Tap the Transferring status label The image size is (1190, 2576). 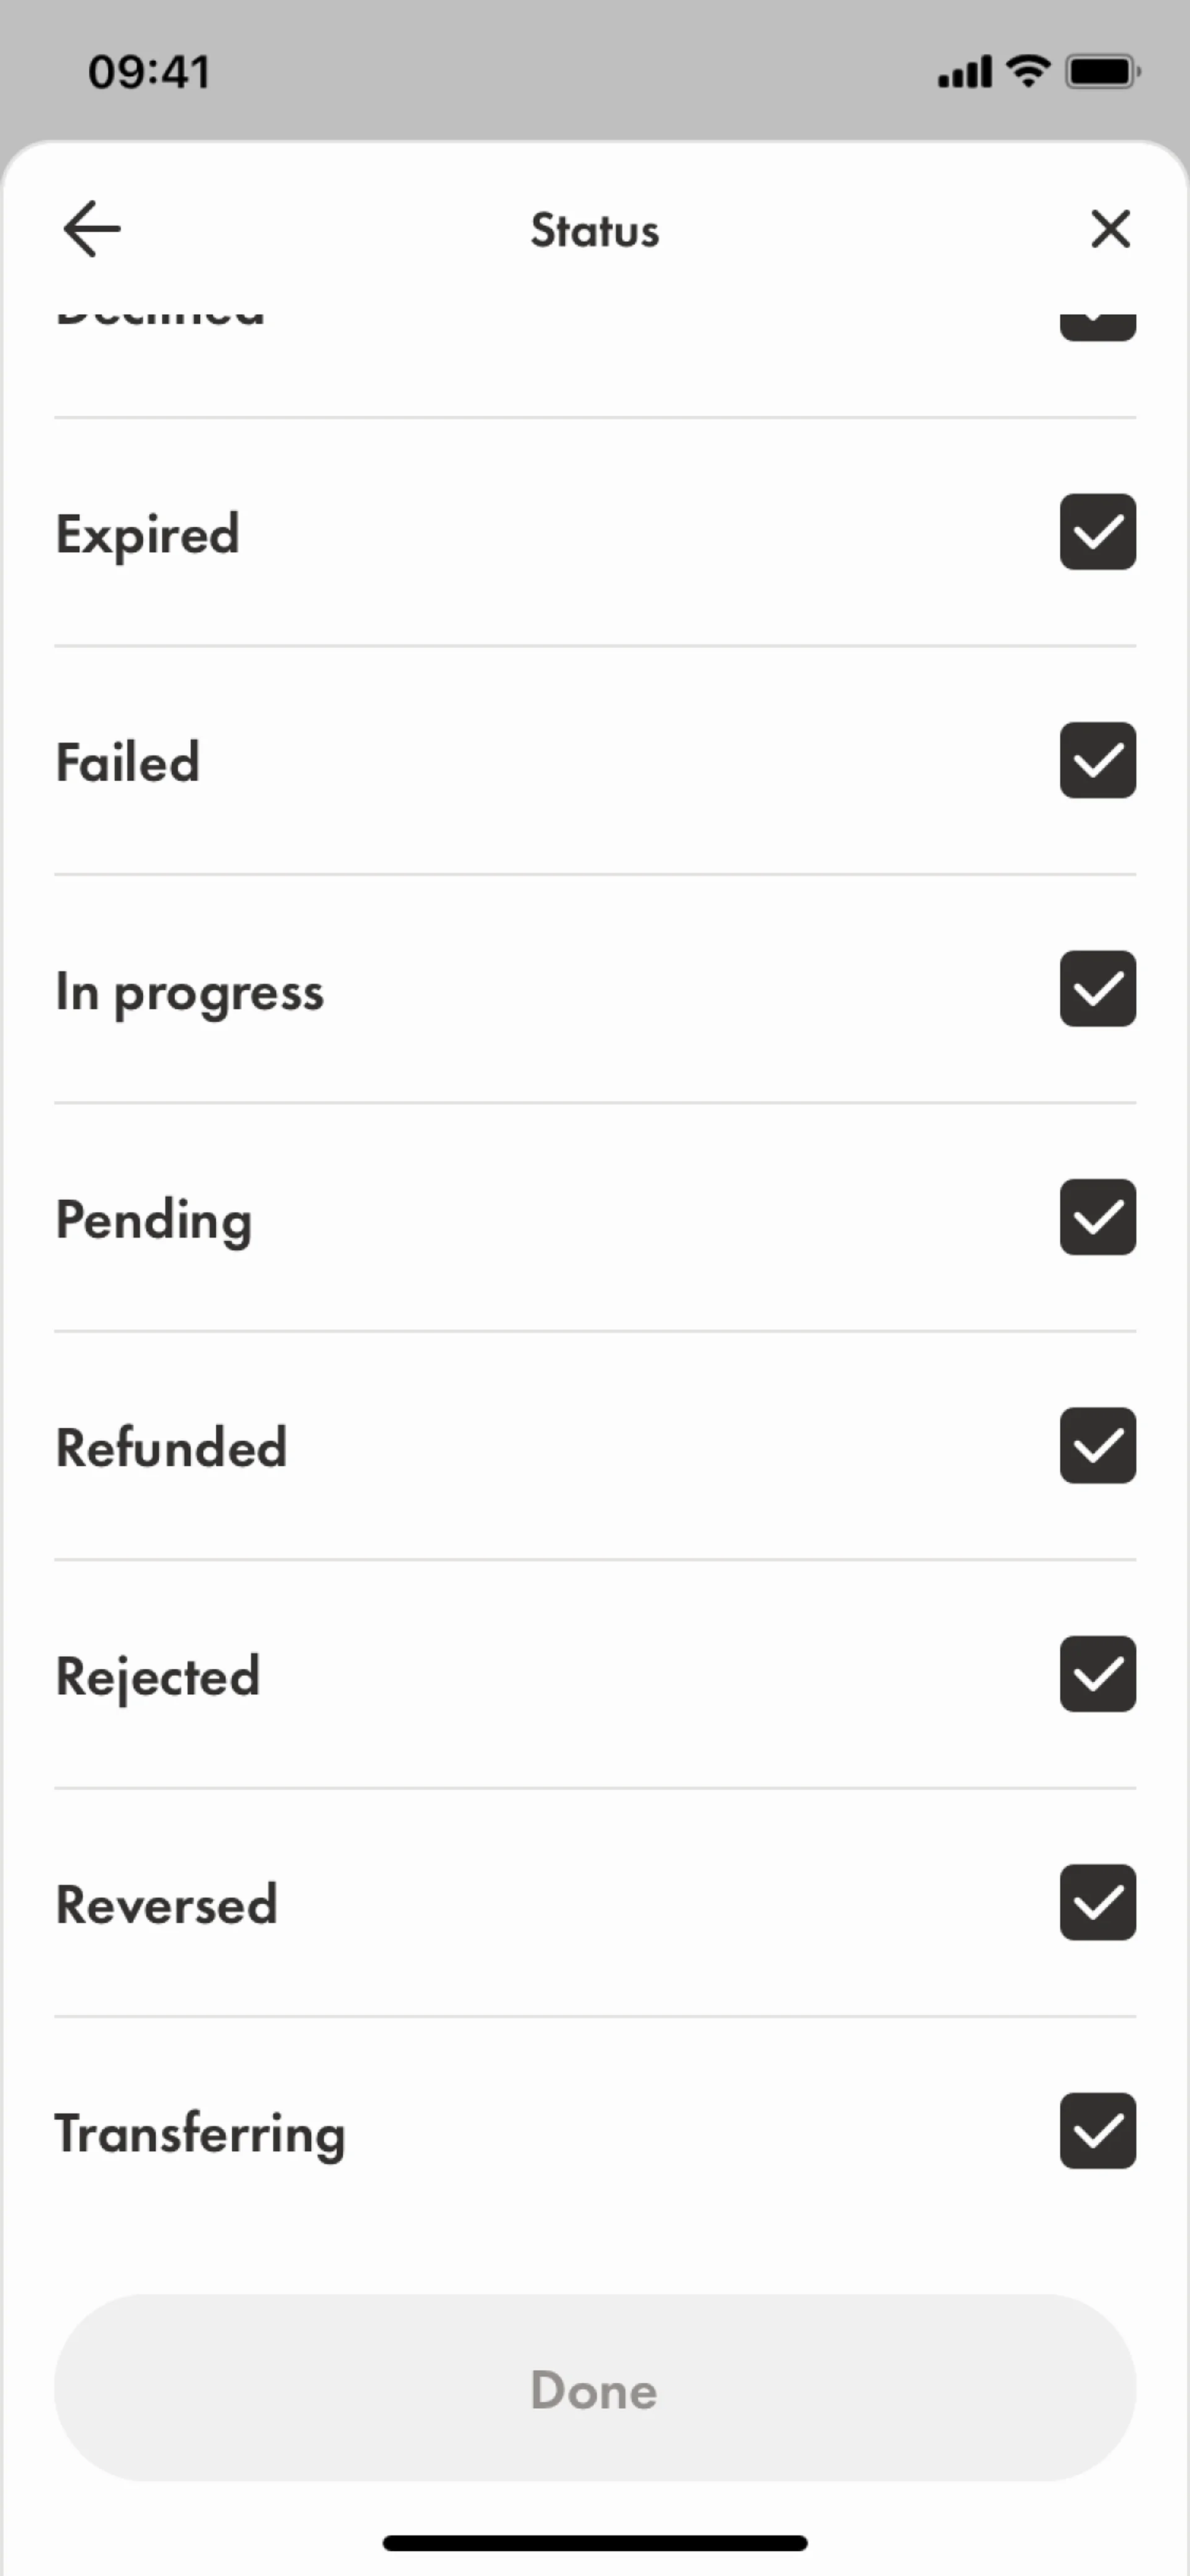point(200,2134)
